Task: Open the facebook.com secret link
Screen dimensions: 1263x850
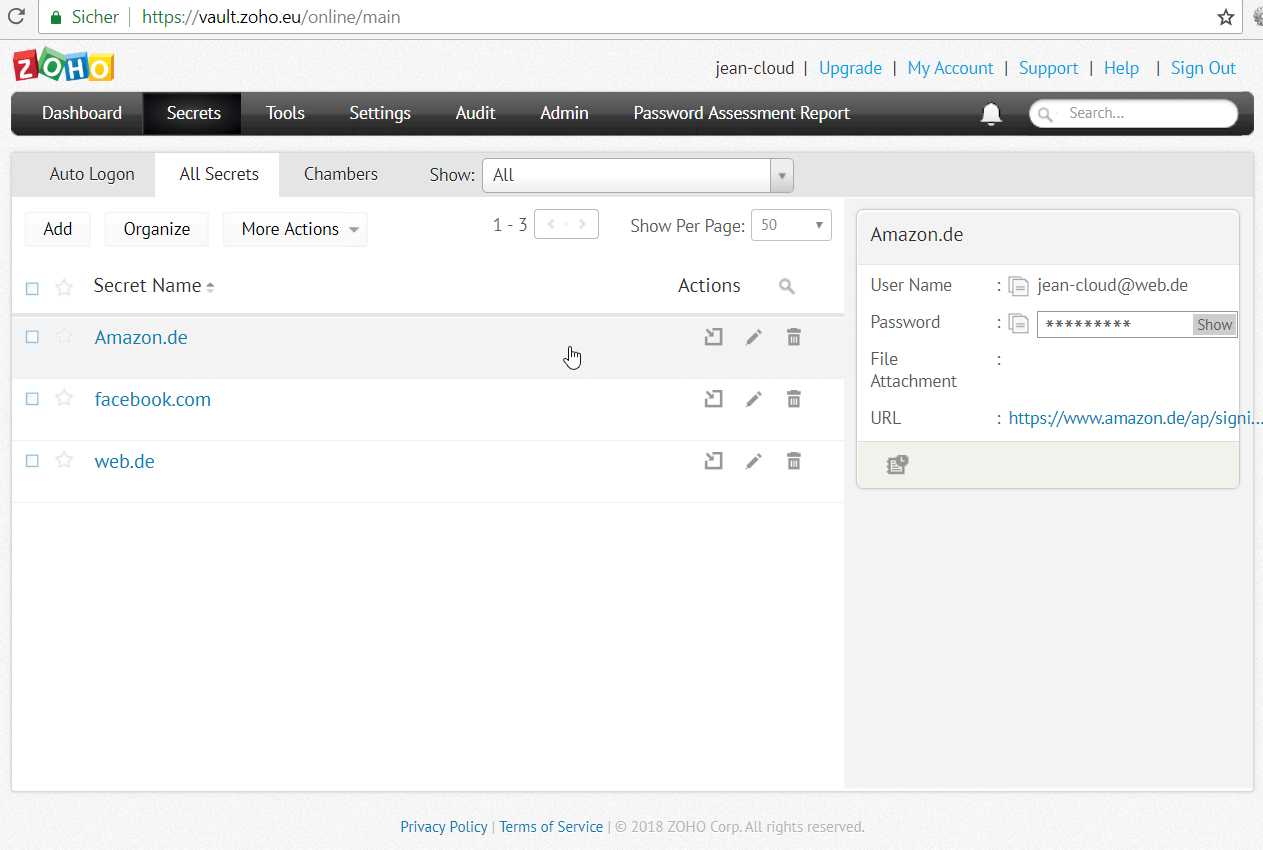Action: click(152, 399)
